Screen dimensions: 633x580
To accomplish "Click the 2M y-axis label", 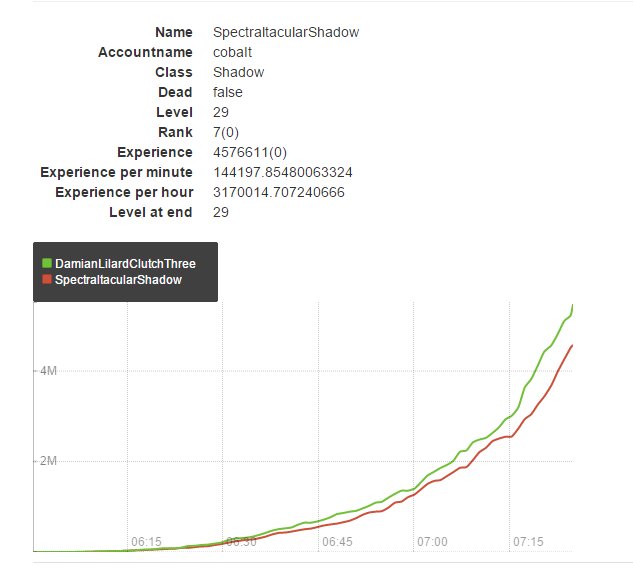I will point(48,461).
